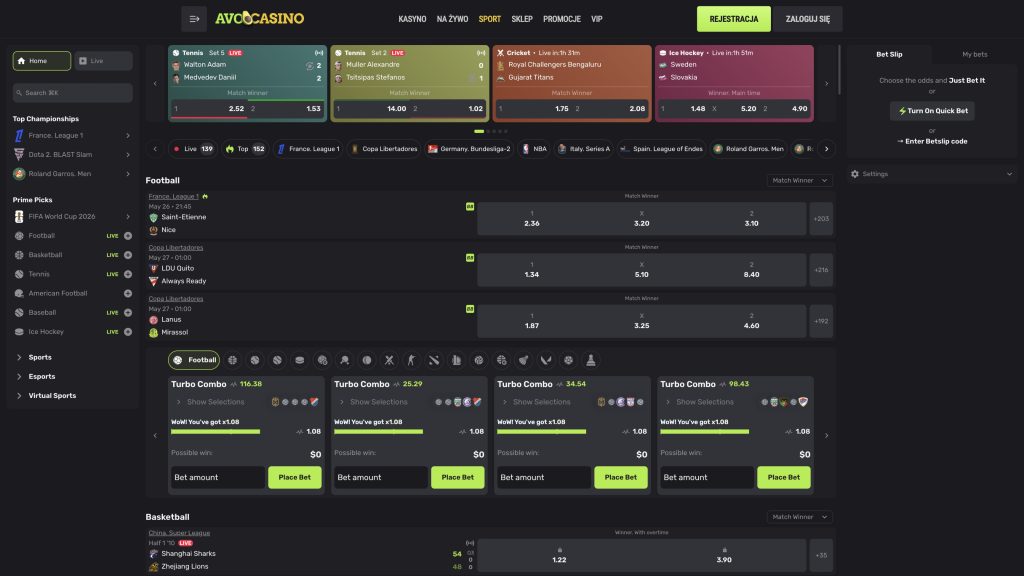Select the Home toggle in sidebar
1024x576 pixels.
coord(42,61)
